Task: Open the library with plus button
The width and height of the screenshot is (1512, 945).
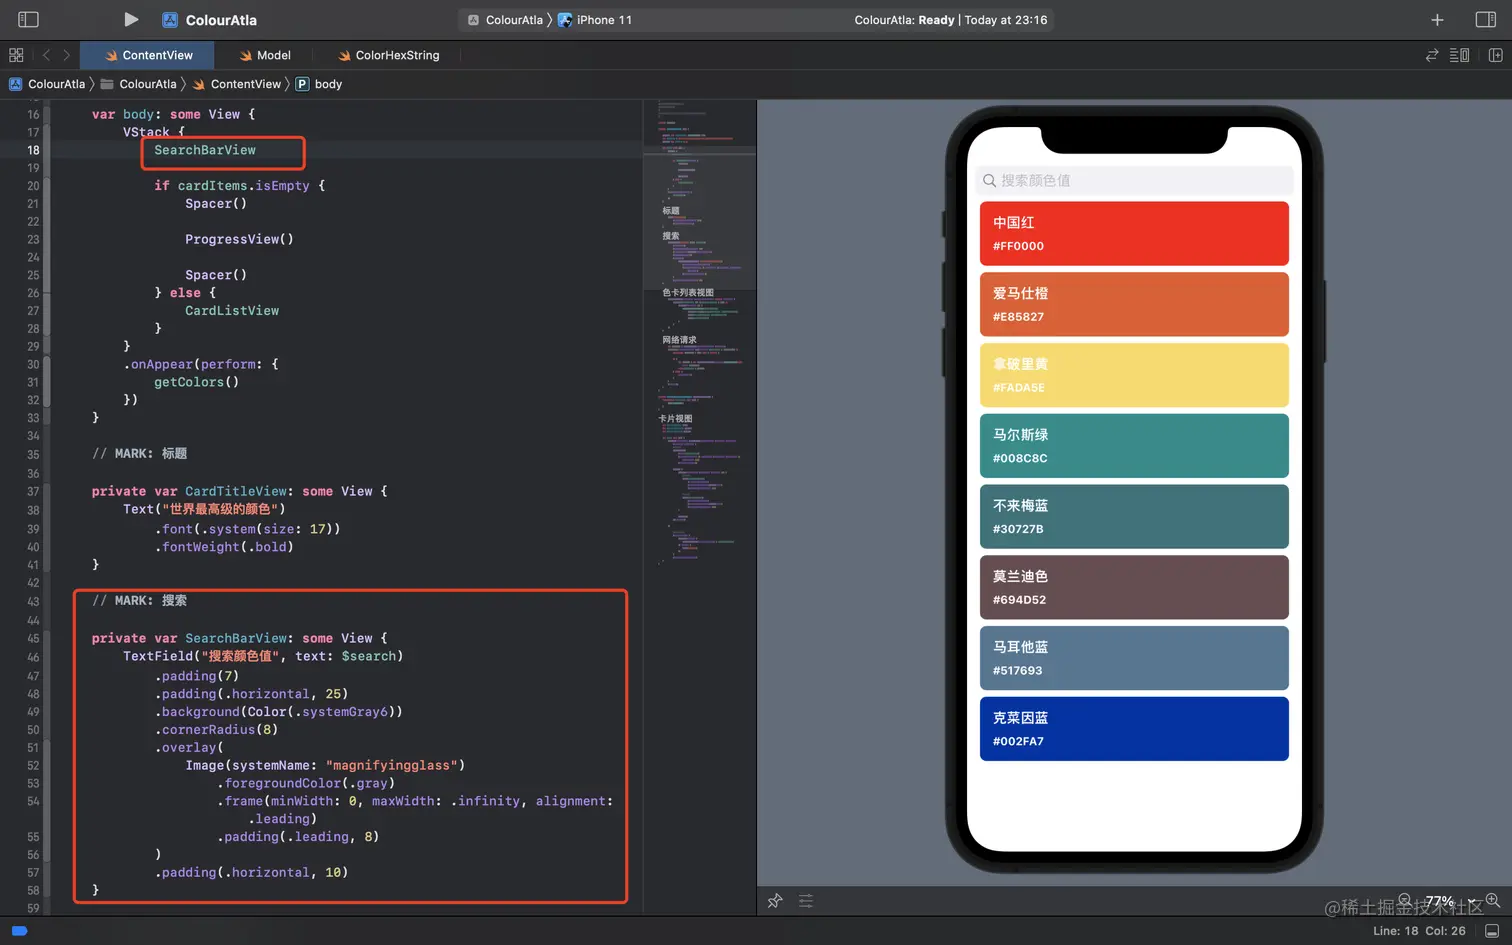Action: click(1437, 19)
